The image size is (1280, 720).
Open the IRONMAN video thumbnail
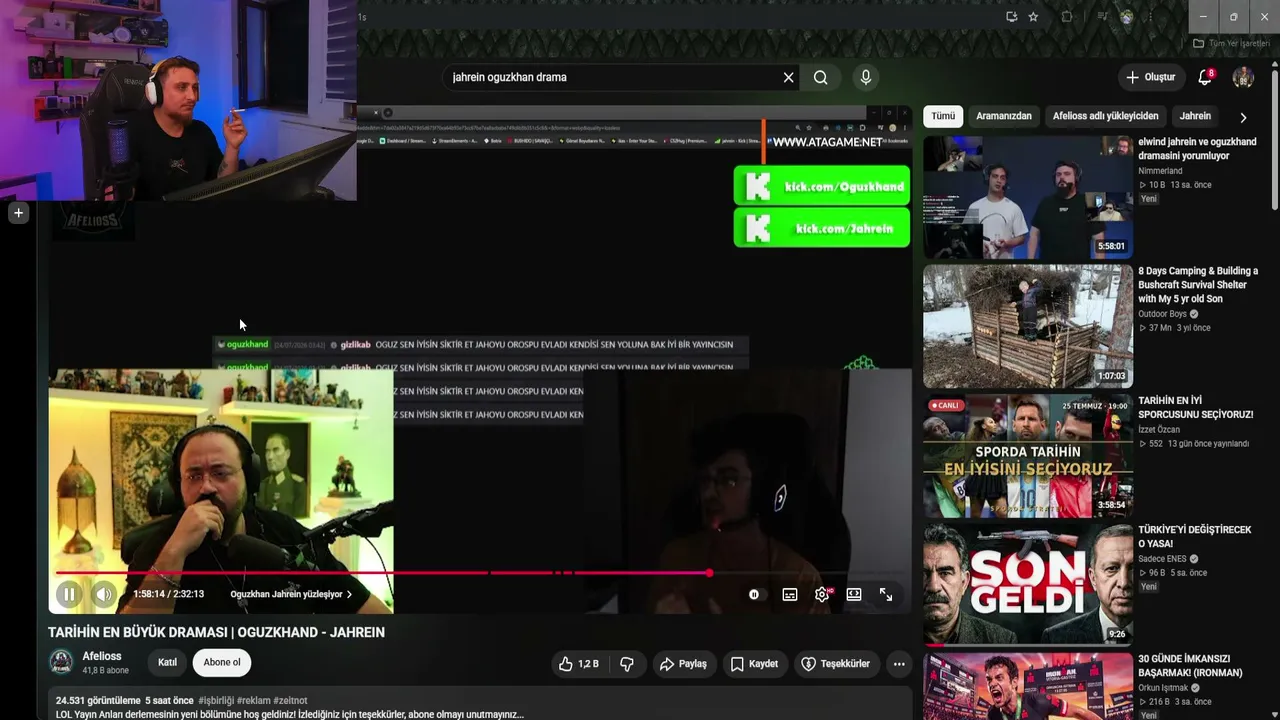coord(1028,686)
